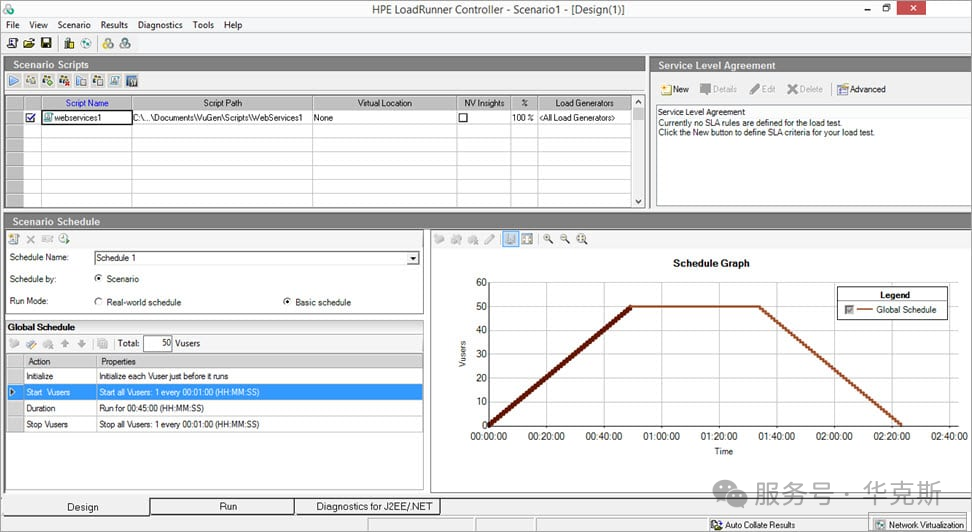Screen dimensions: 972x532
Task: Create a new schedule with the New Schedule icon
Action: tap(14, 239)
